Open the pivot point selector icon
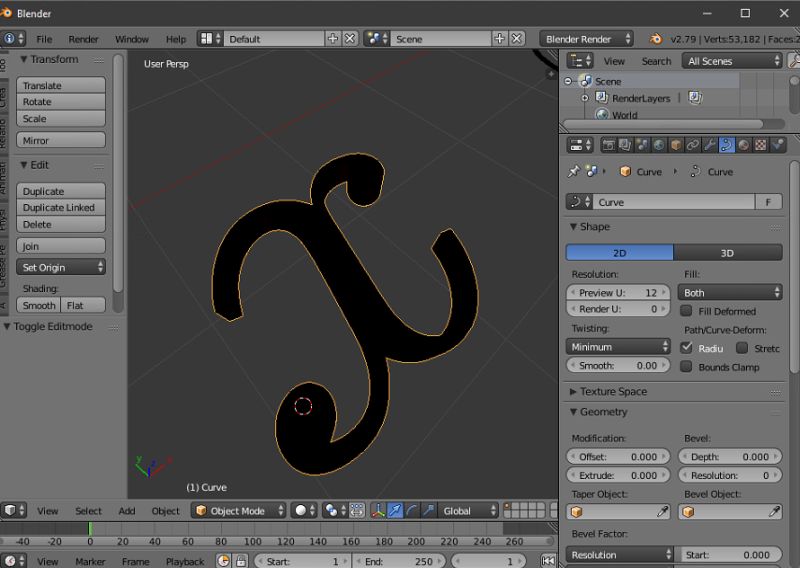The width and height of the screenshot is (800, 568). click(x=335, y=510)
